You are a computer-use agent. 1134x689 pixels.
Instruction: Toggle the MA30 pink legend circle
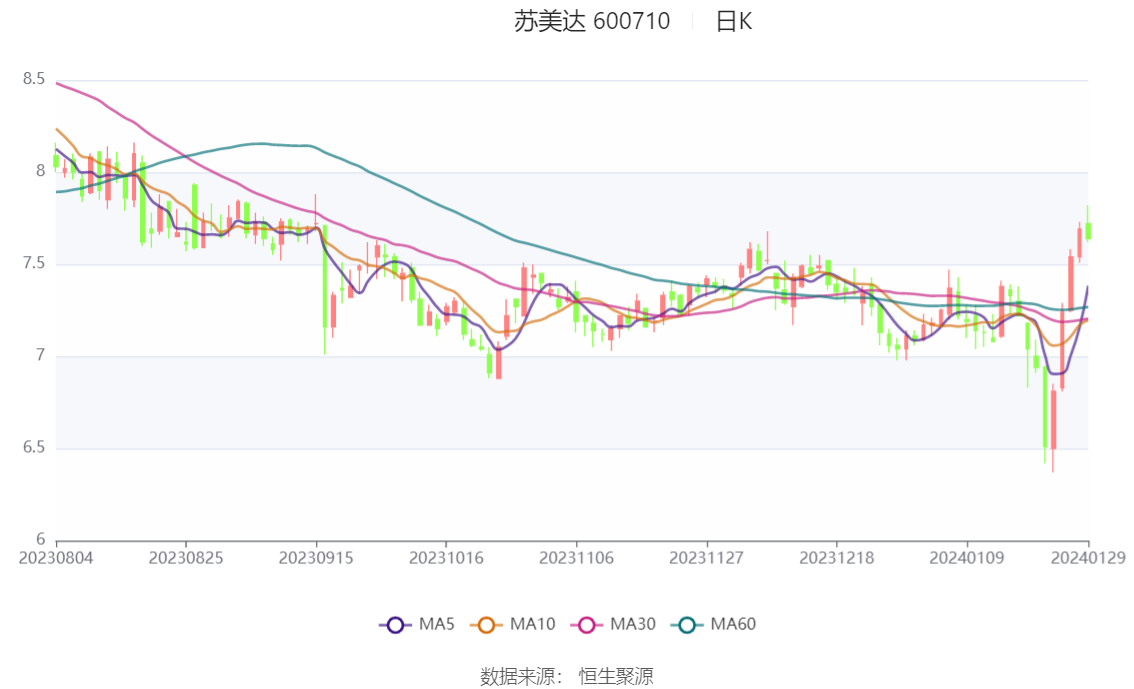[587, 625]
